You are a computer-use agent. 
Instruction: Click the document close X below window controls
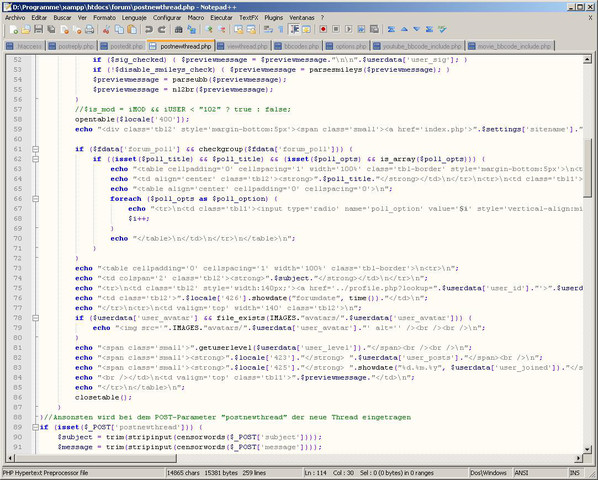590,18
